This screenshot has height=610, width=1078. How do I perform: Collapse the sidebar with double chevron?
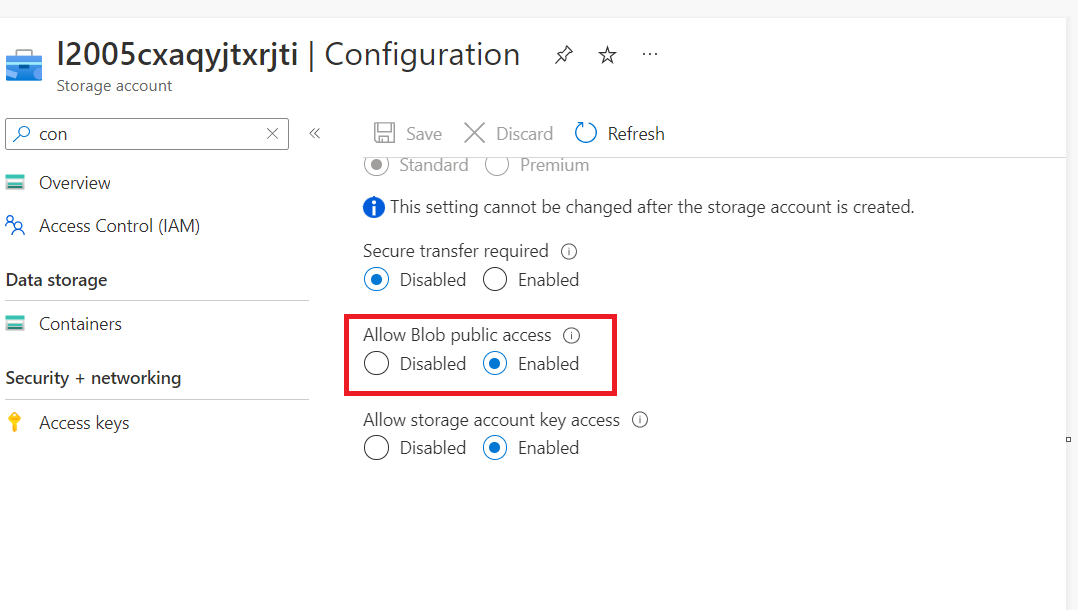coord(314,134)
